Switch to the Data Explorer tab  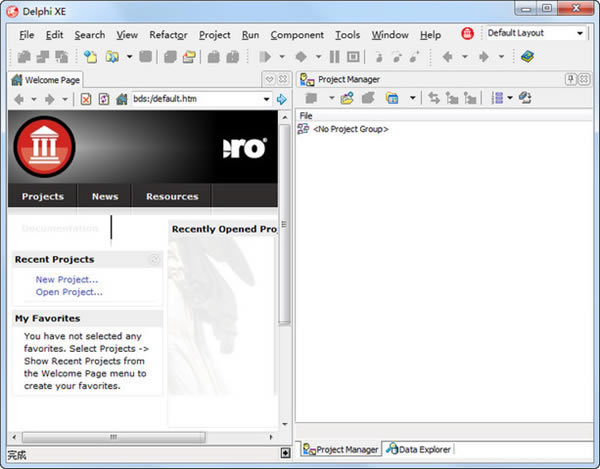419,449
